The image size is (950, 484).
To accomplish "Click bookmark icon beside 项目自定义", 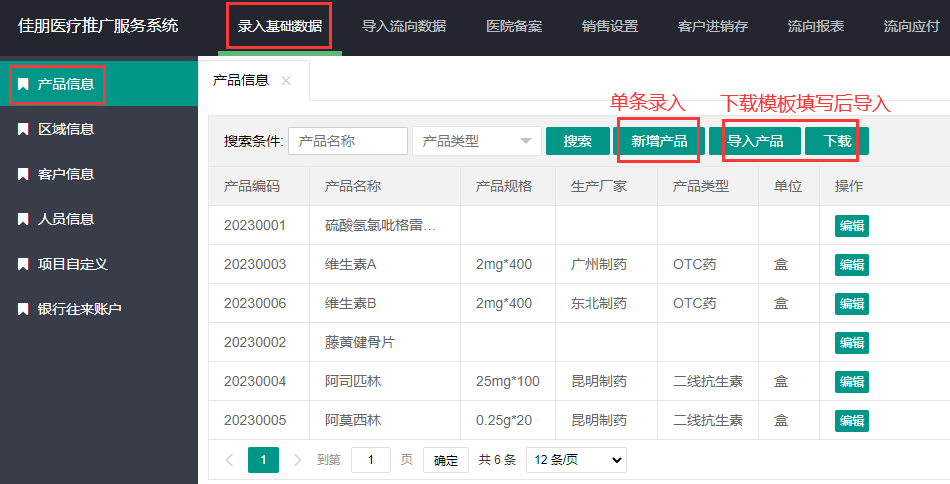I will click(23, 264).
